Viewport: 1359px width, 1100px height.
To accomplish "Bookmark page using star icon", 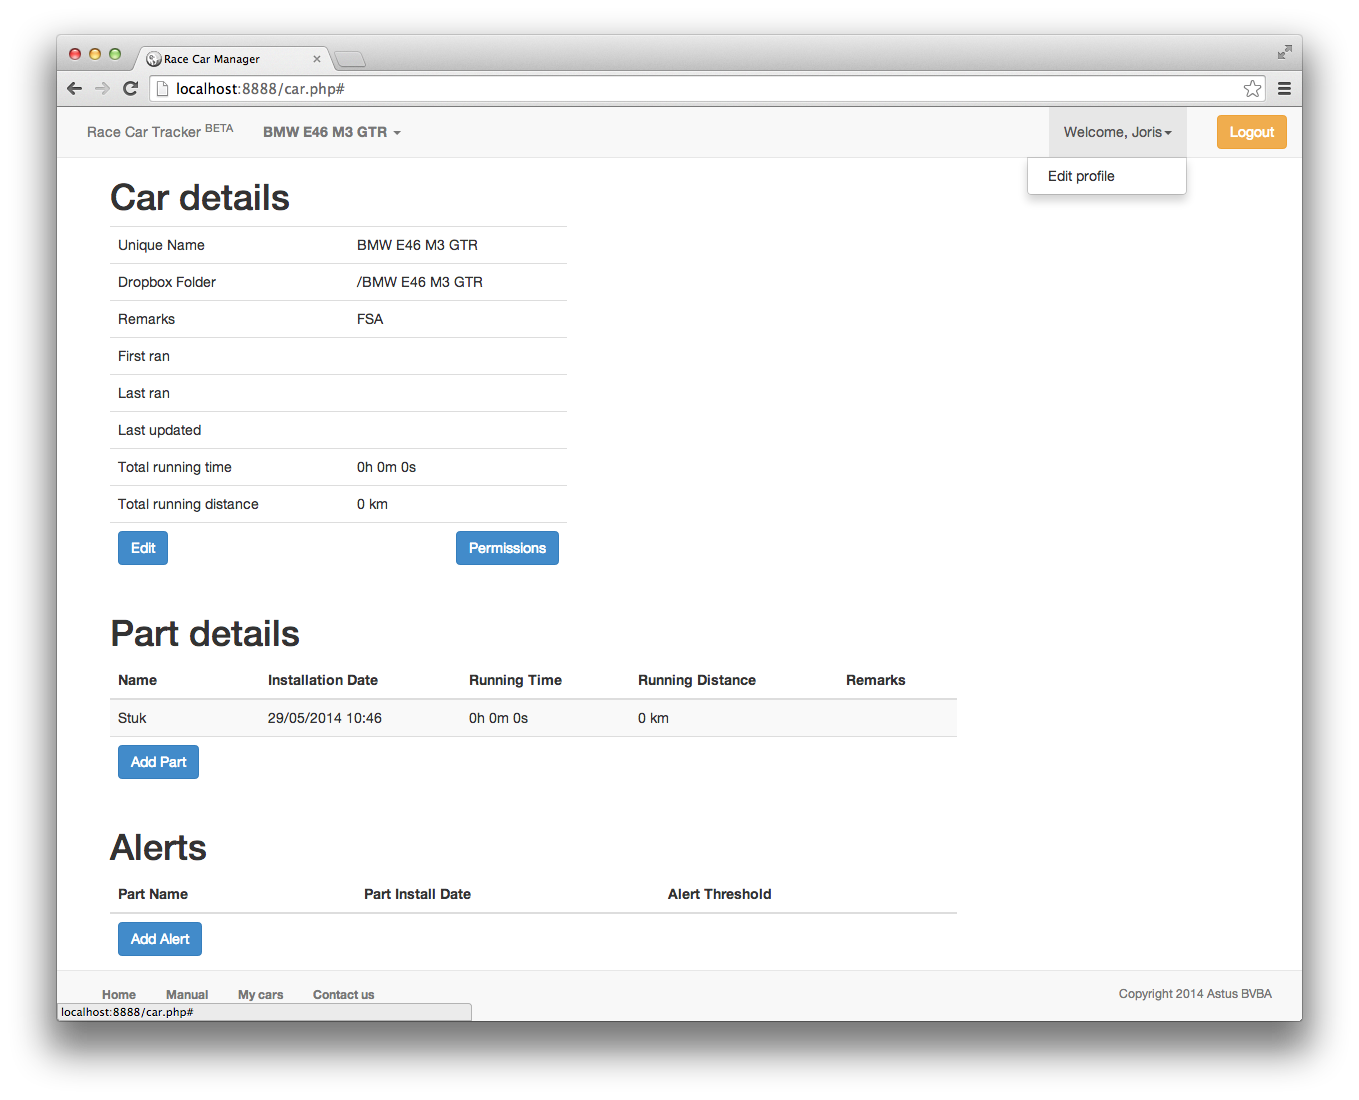I will 1252,89.
